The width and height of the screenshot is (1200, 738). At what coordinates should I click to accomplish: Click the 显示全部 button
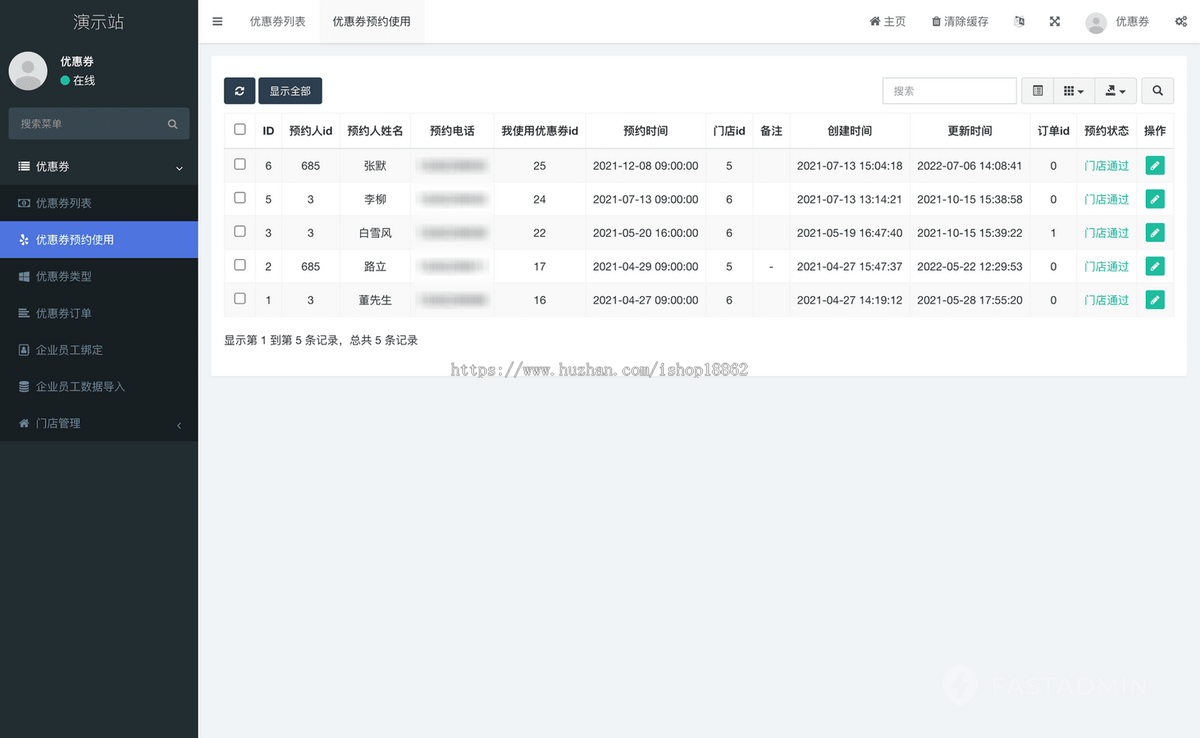click(x=290, y=90)
